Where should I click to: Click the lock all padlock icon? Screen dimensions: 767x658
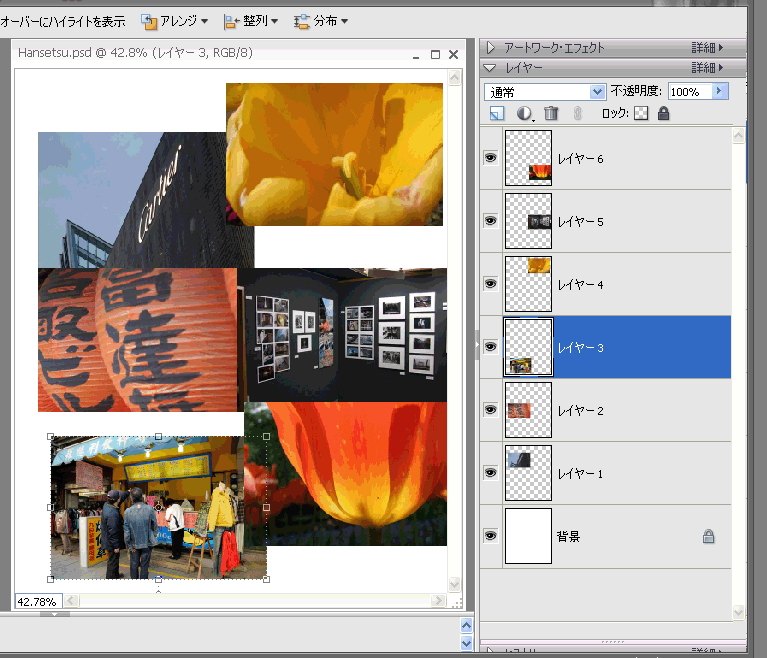point(663,114)
